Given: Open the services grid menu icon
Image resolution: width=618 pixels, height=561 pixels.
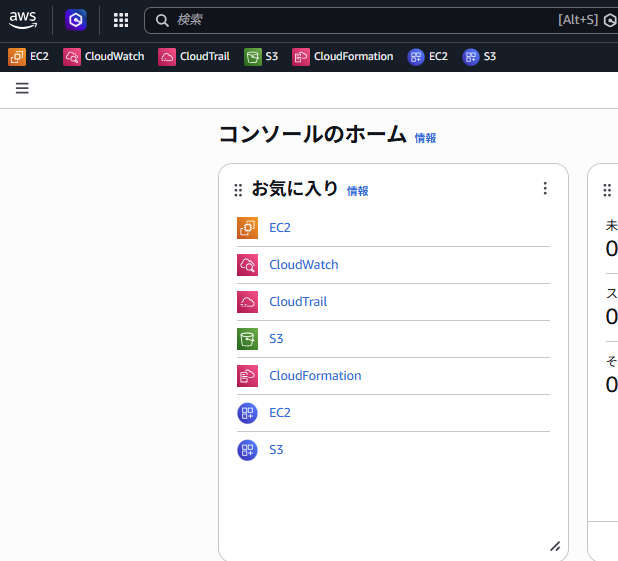Looking at the screenshot, I should tap(121, 20).
